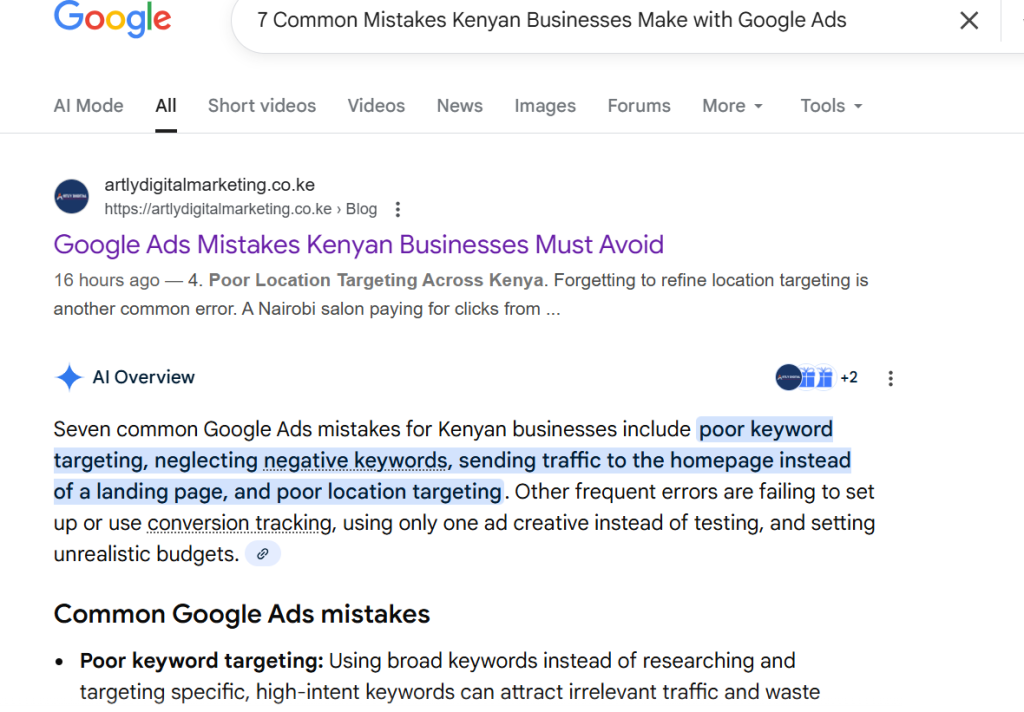1024x712 pixels.
Task: Click the underlined conversion tracking term
Action: pos(239,523)
